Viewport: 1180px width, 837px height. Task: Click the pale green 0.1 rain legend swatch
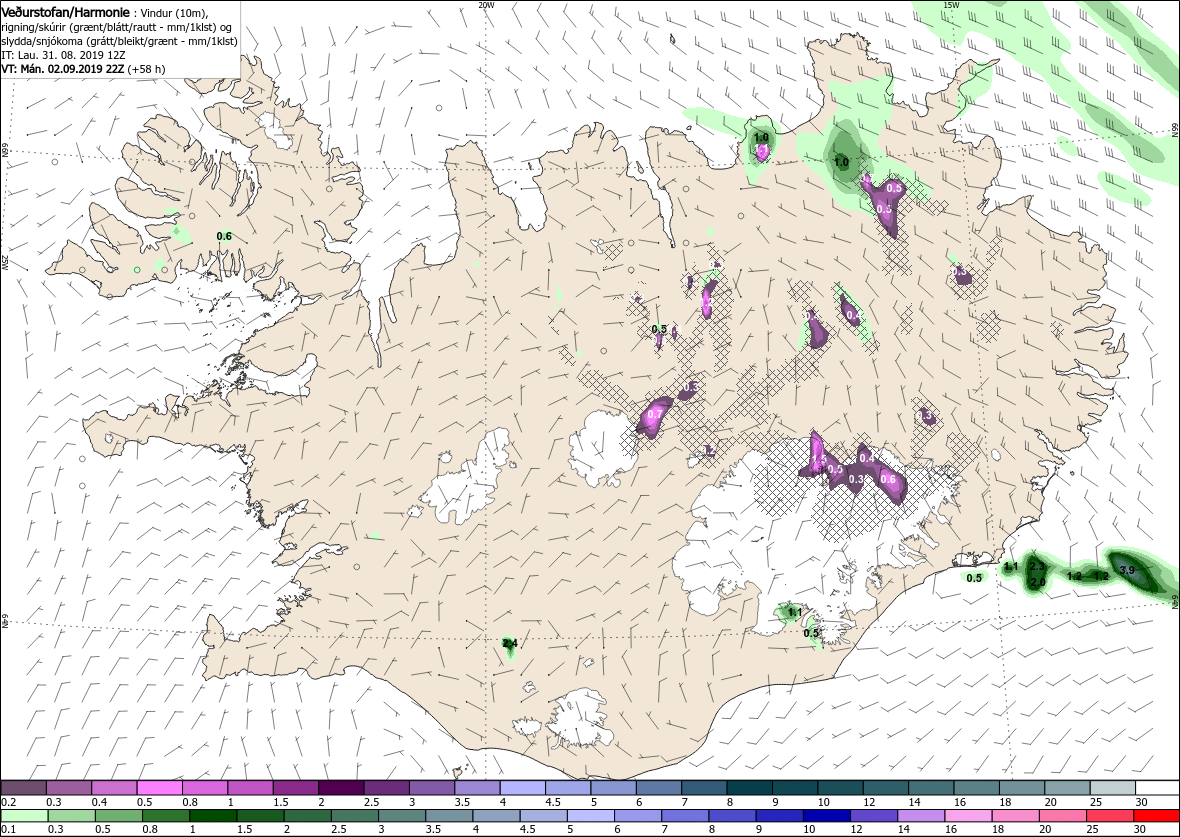pos(24,816)
